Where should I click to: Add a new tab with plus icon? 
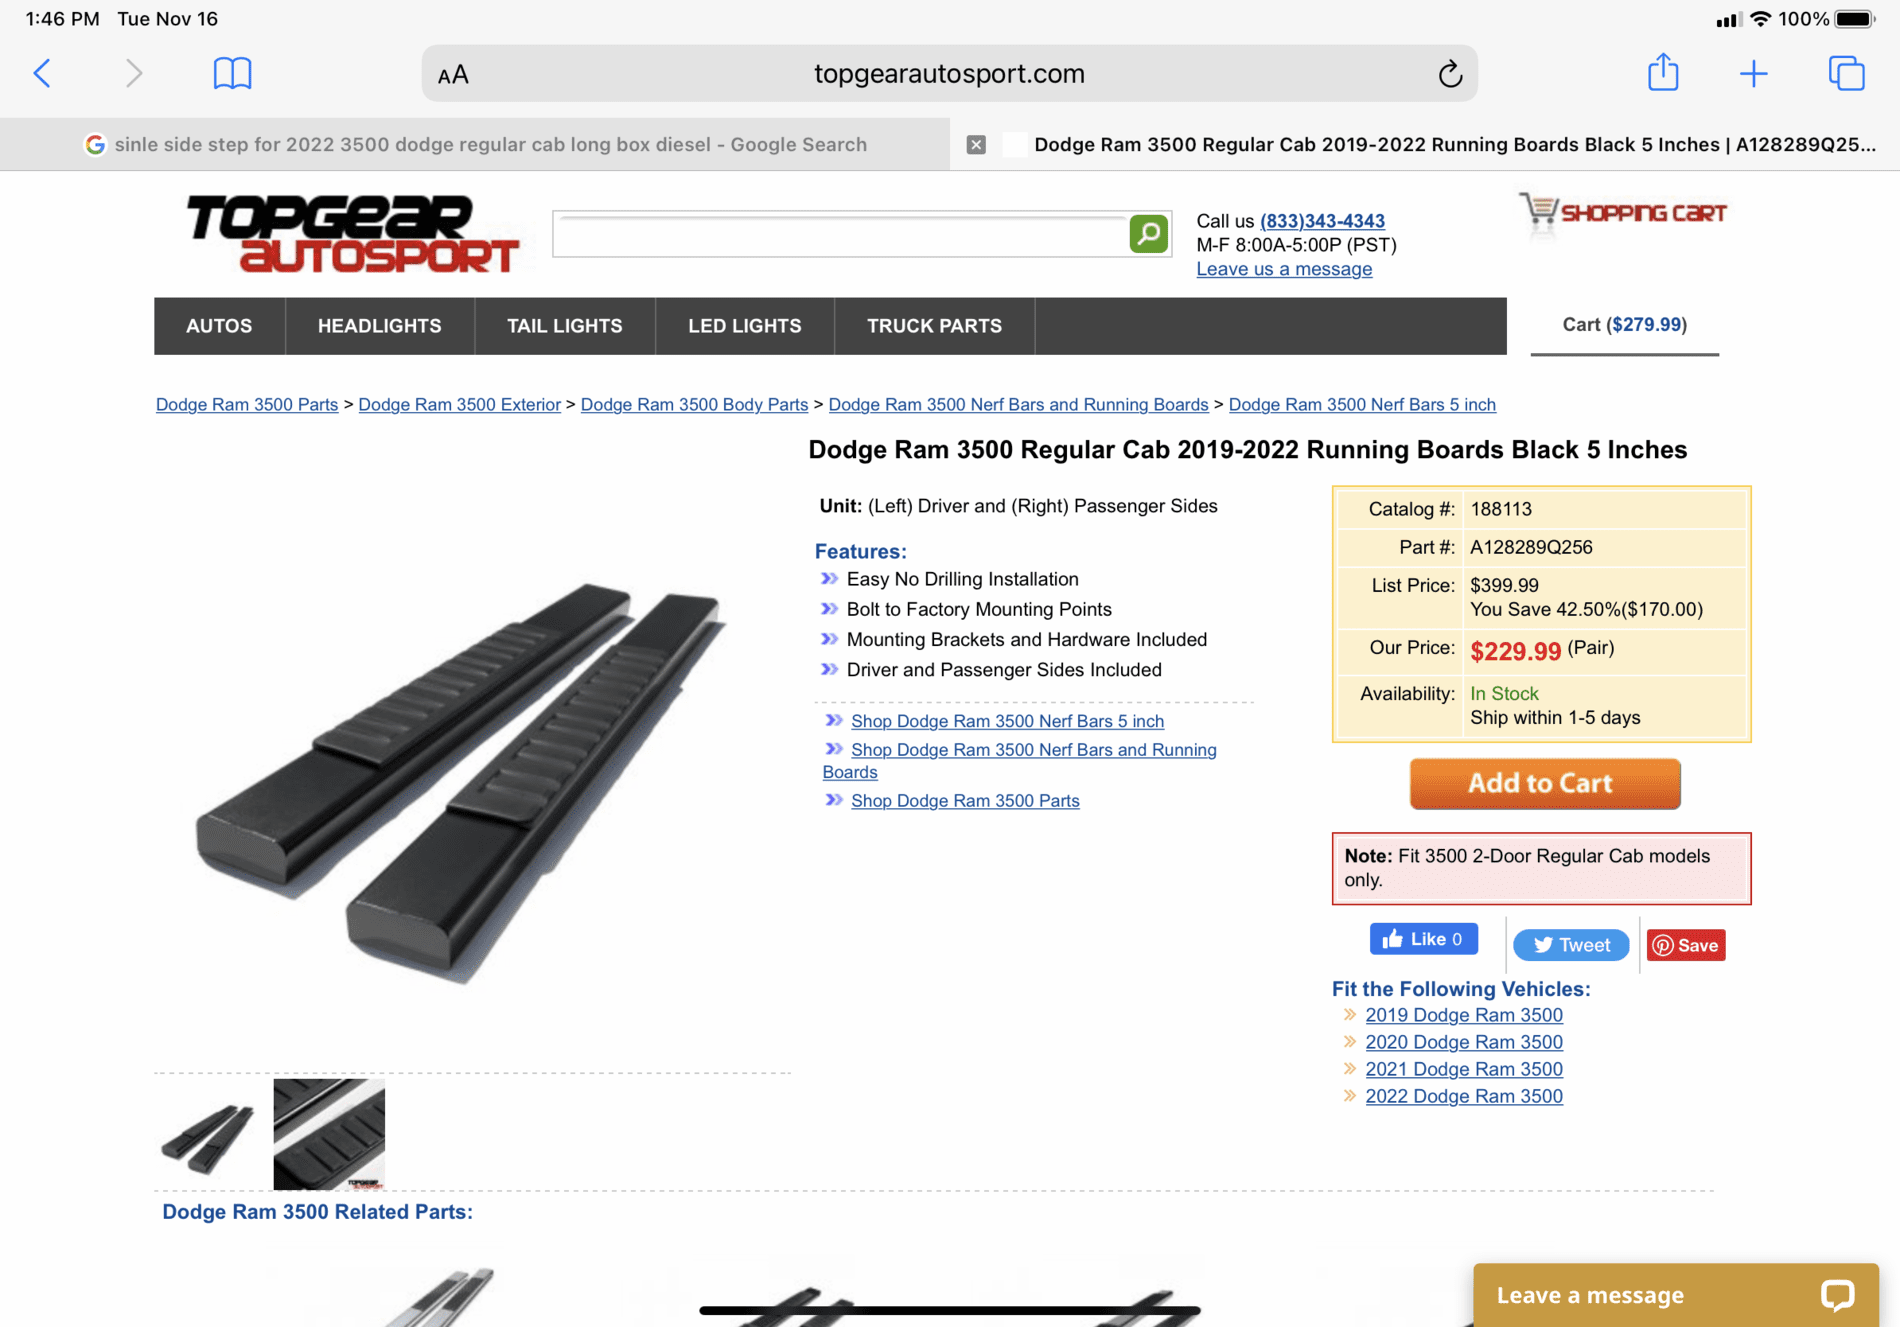[1753, 73]
